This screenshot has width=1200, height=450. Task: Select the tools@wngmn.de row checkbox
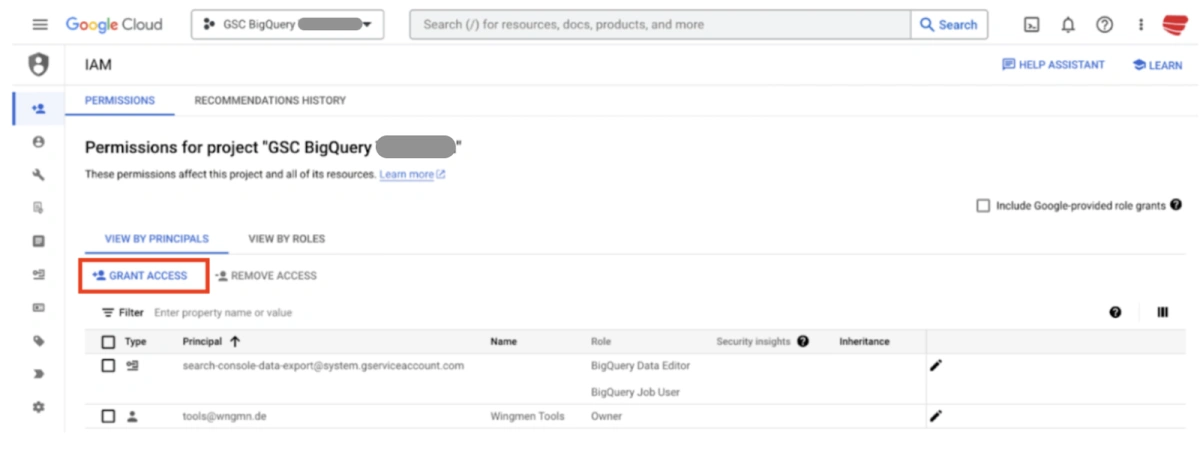pos(108,416)
